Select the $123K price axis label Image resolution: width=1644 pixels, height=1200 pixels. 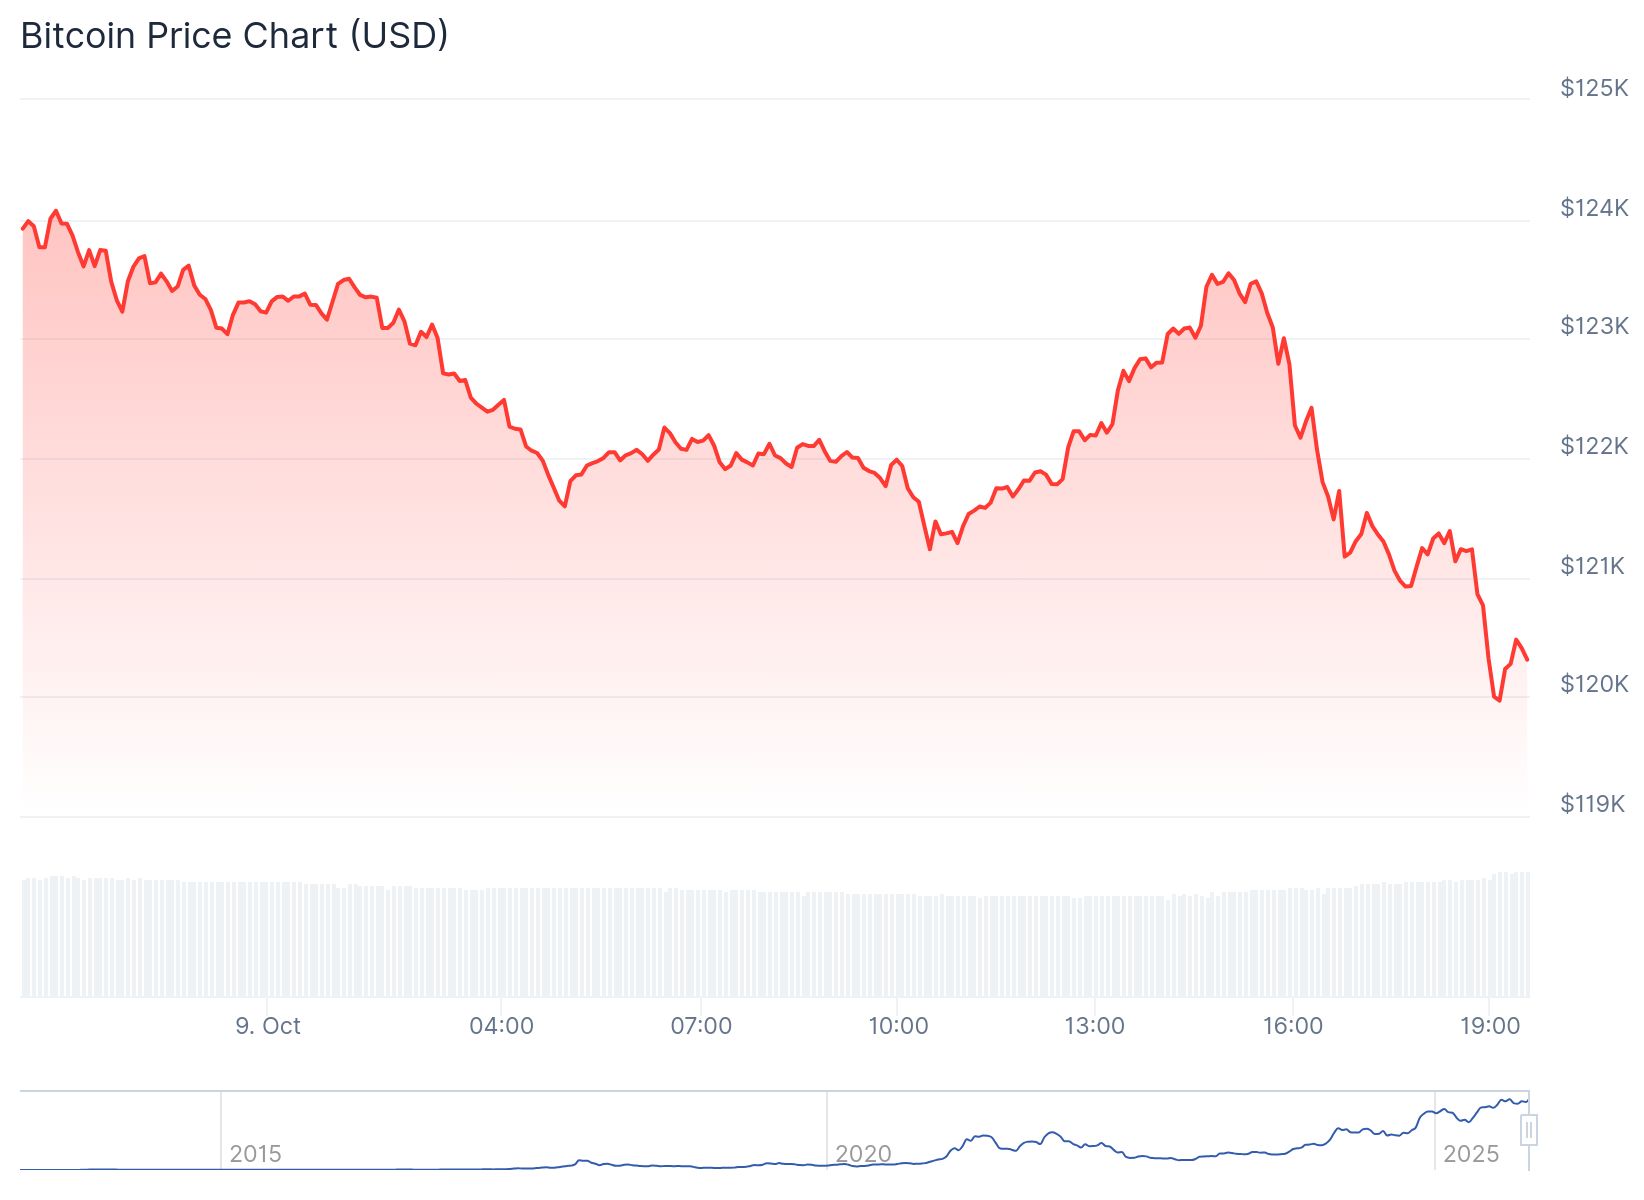1594,326
